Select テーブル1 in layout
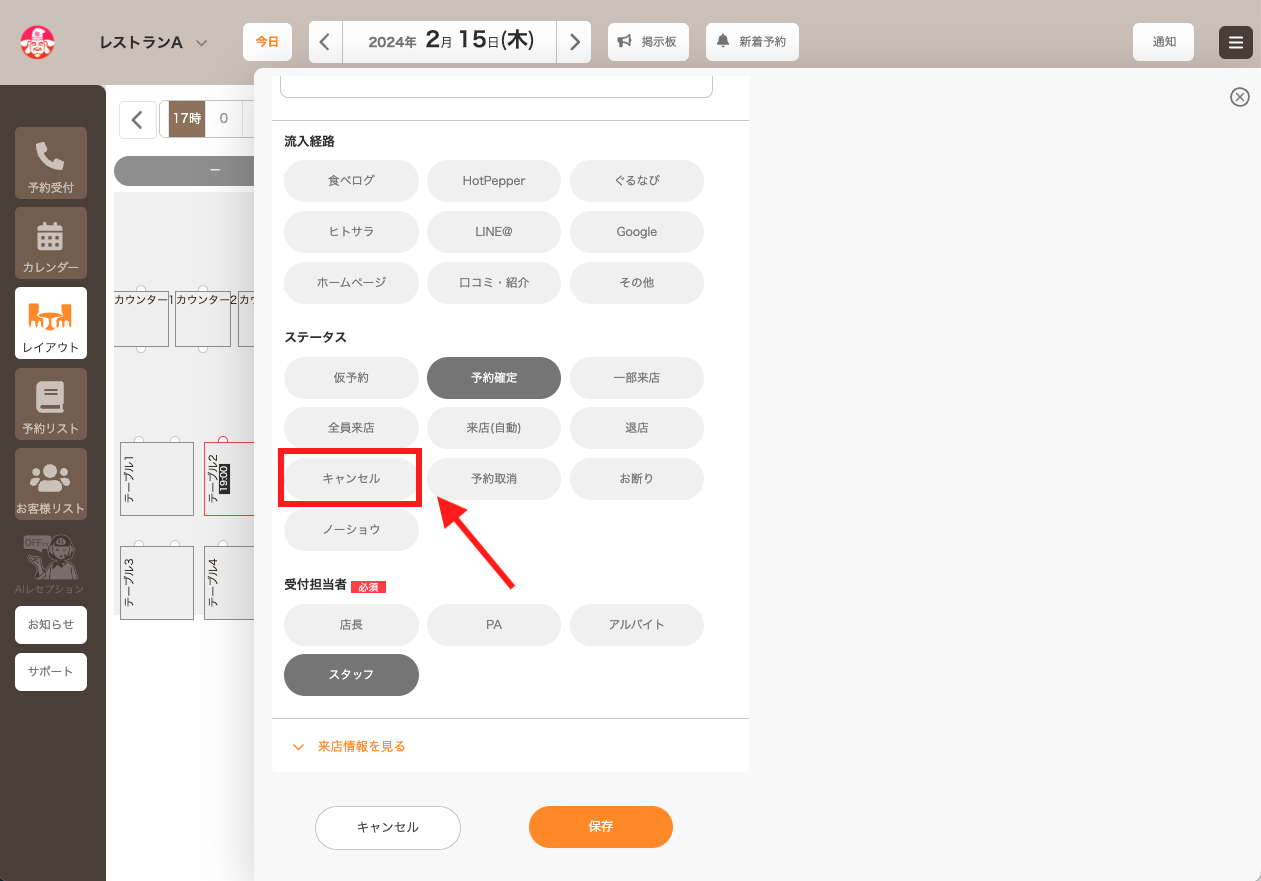This screenshot has height=881, width=1261. point(157,479)
